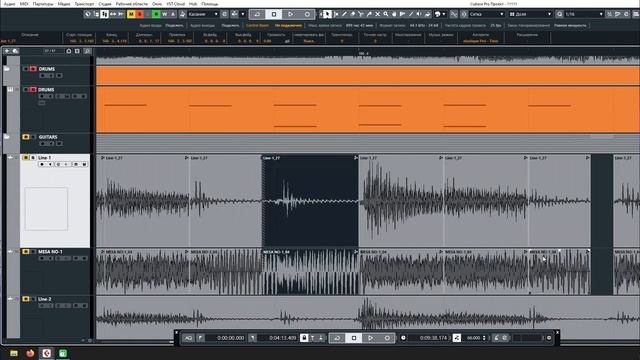Click the time display 0:09:38.174
Viewport: 640px width, 360px height.
428,338
